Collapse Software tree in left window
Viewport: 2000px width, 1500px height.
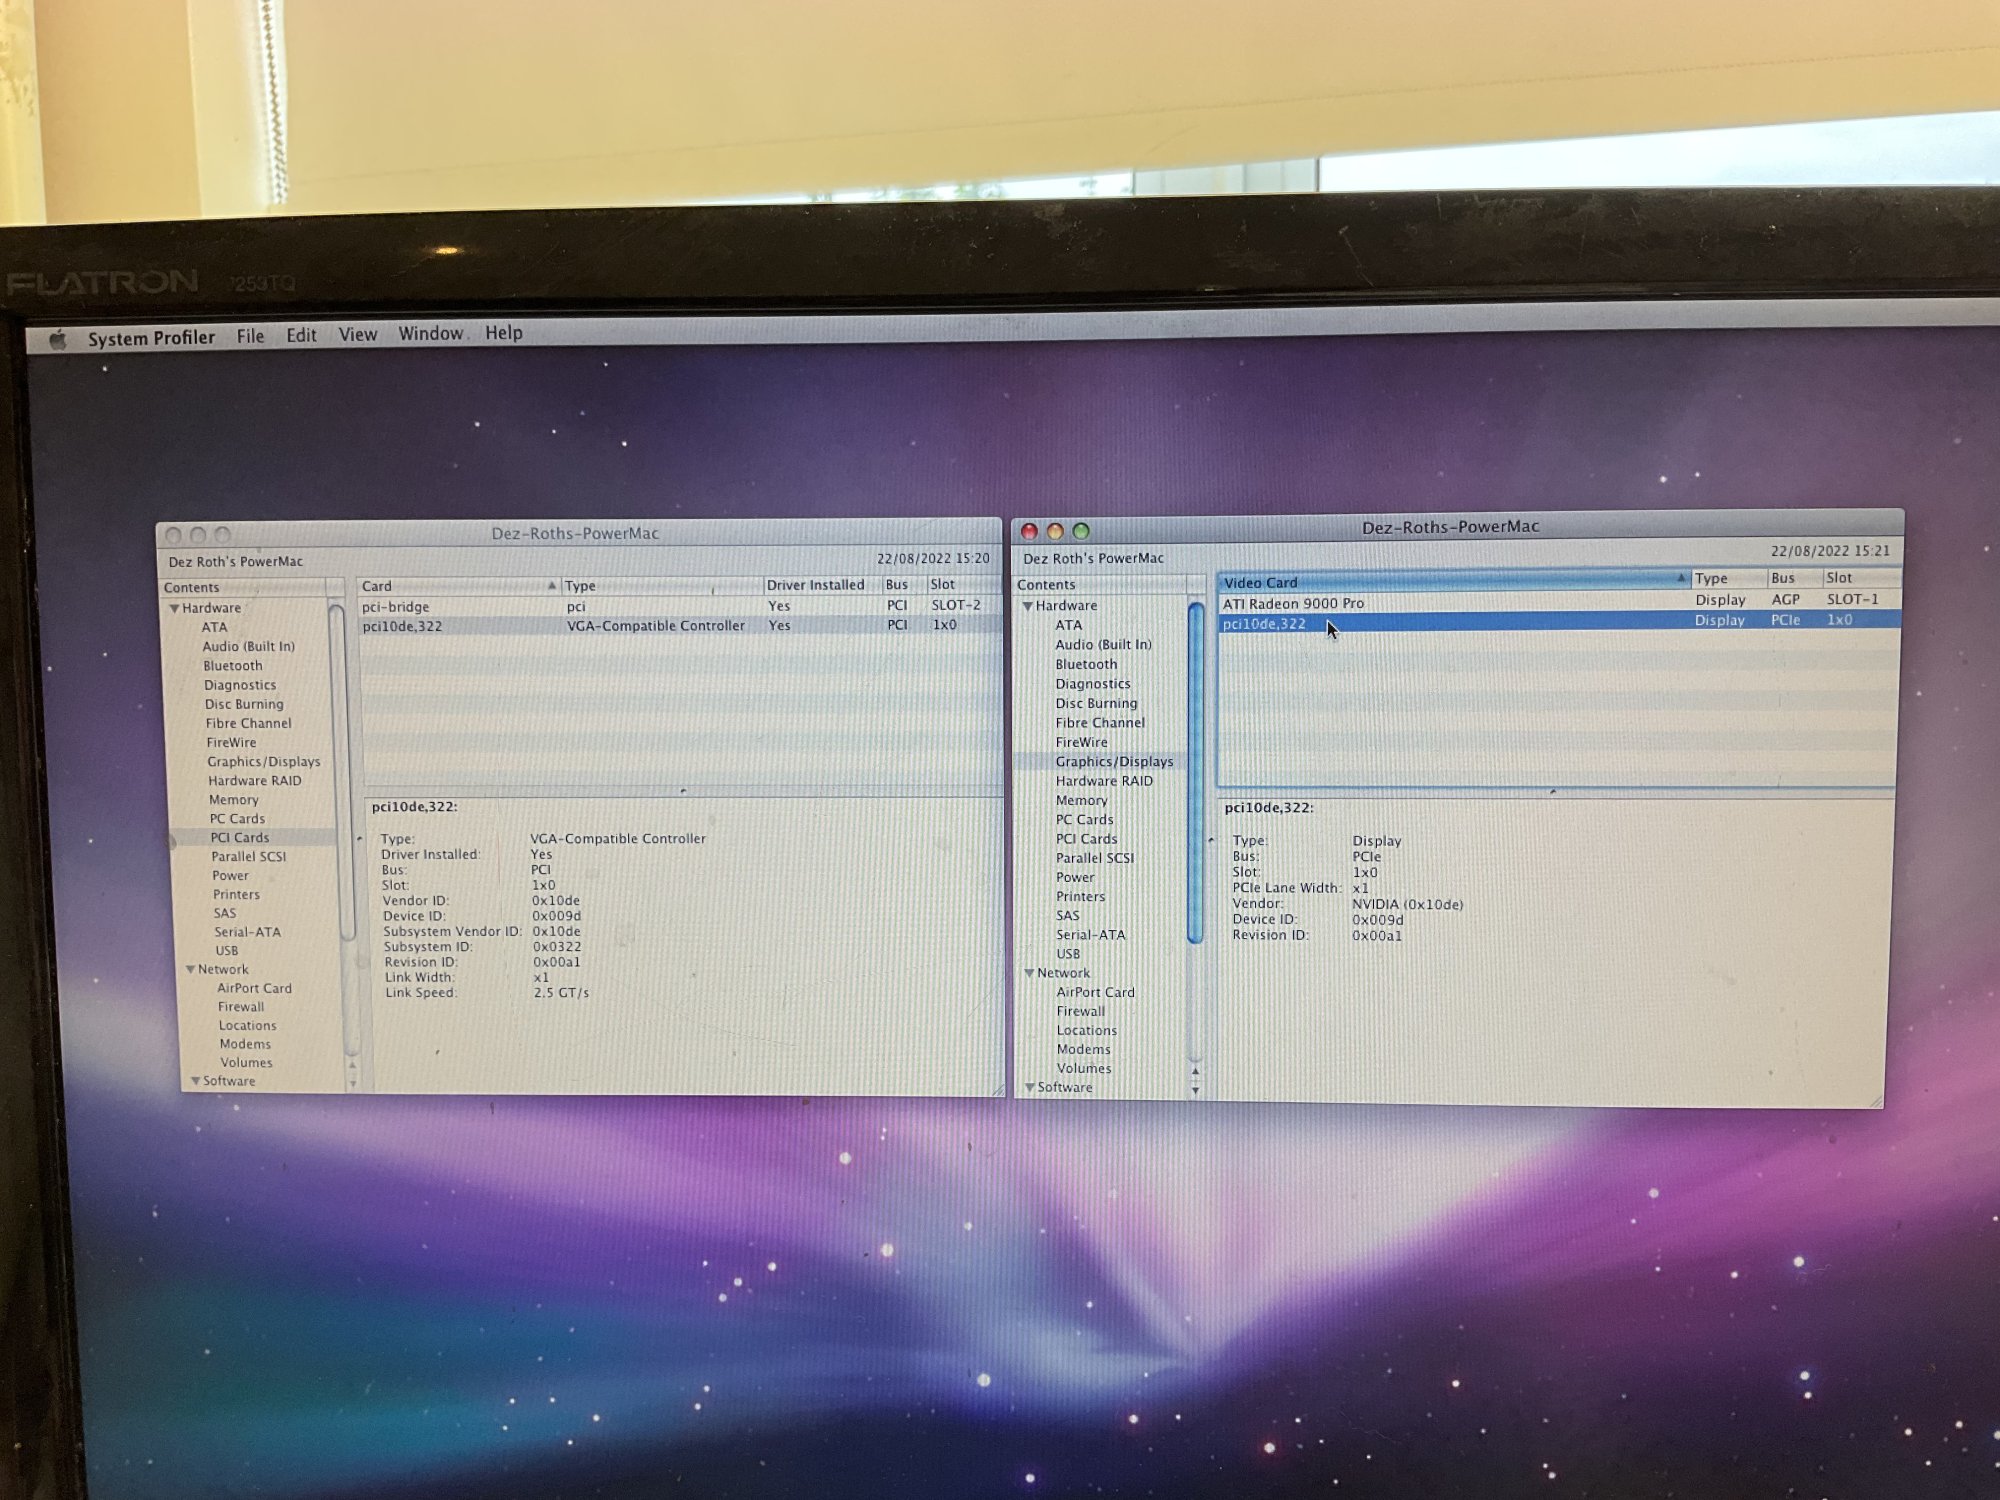196,1081
